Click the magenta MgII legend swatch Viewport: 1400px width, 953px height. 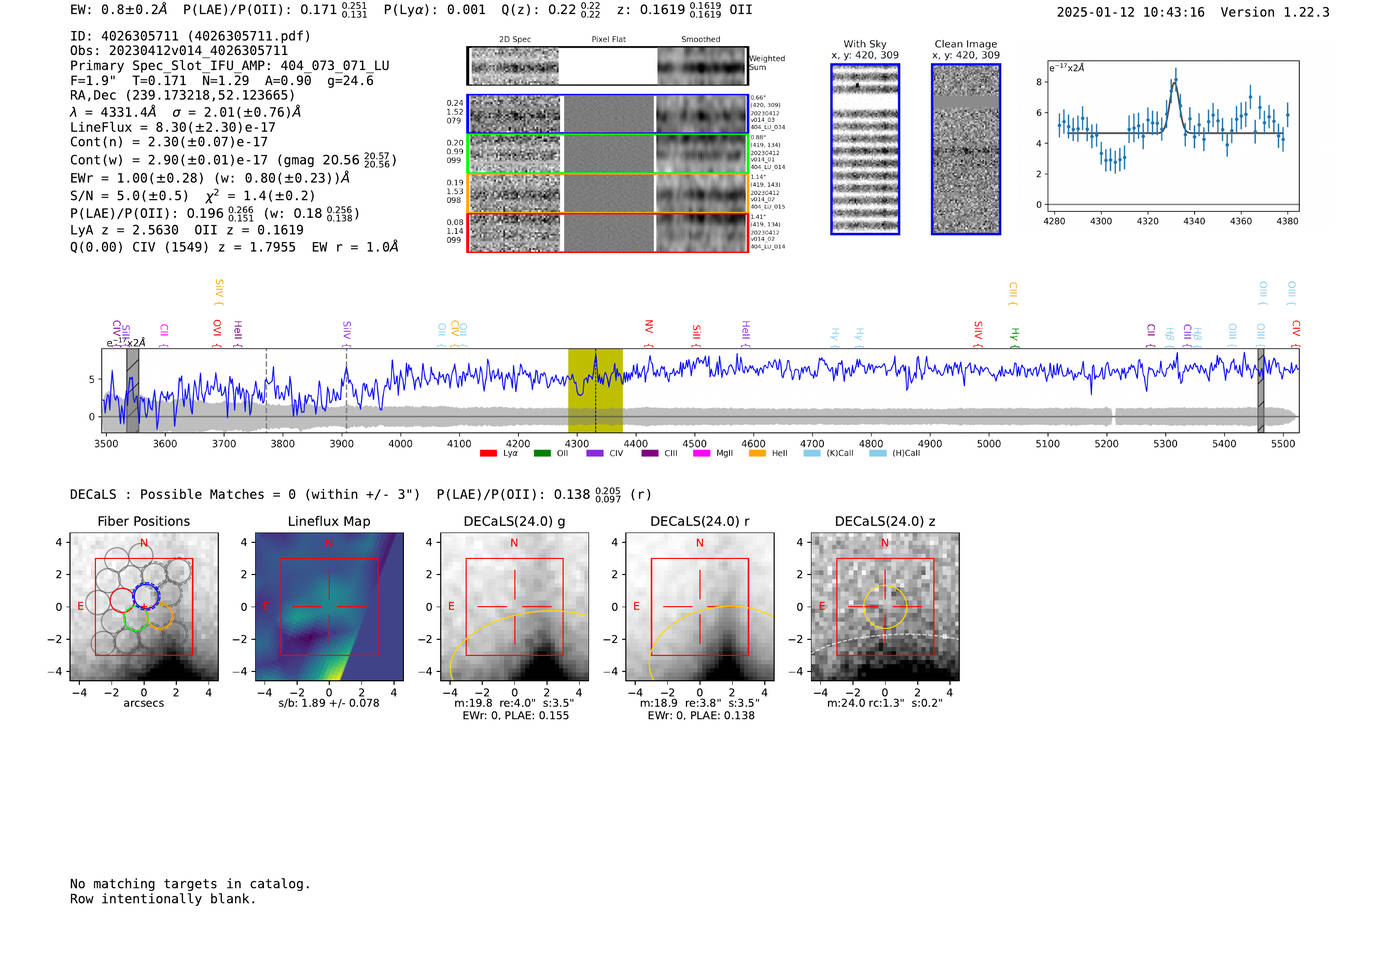(703, 454)
